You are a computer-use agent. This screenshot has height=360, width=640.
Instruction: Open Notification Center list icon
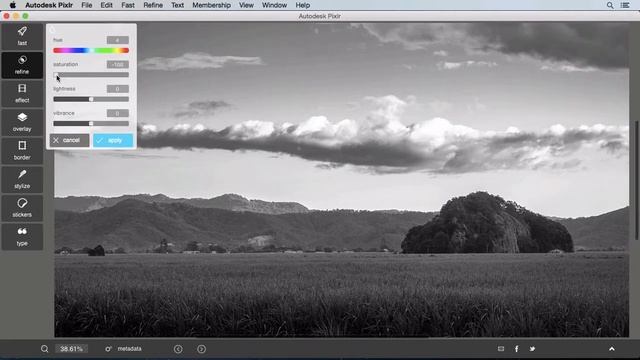625,5
